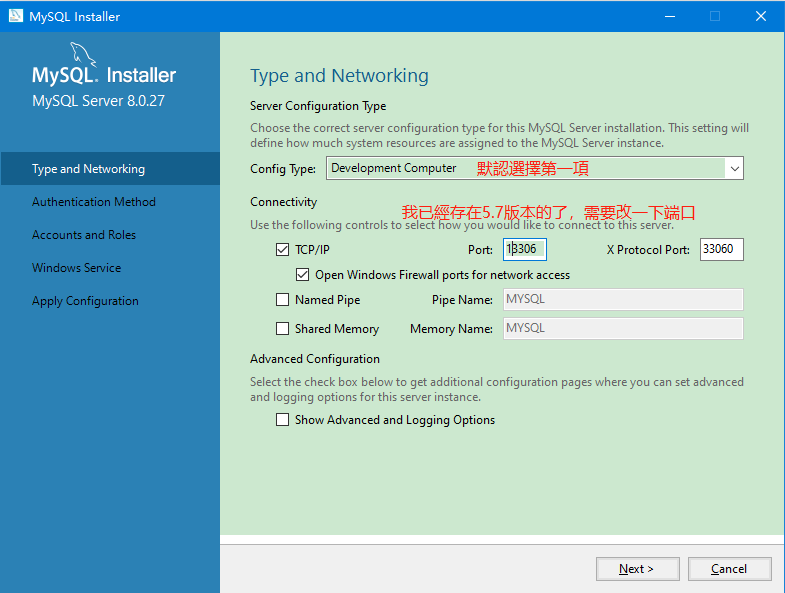
Task: Close the MySQL Installer window
Action: pyautogui.click(x=761, y=16)
